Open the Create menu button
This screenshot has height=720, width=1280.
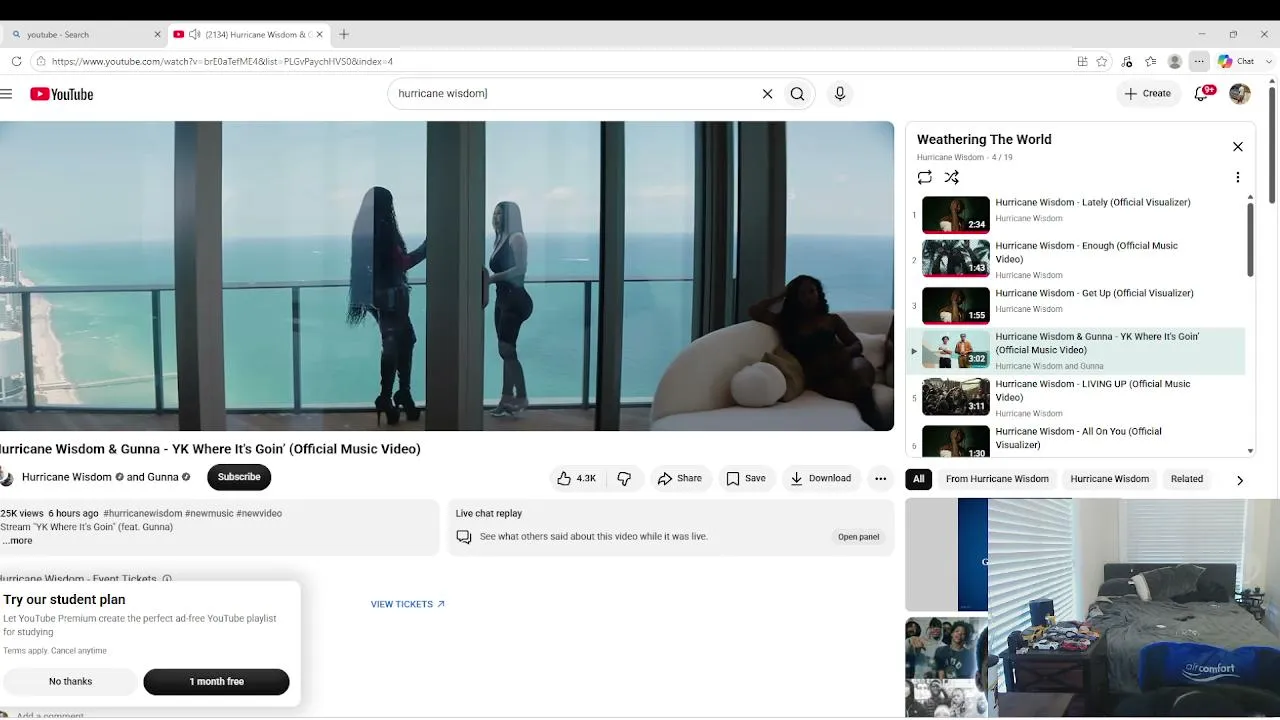(x=1147, y=94)
